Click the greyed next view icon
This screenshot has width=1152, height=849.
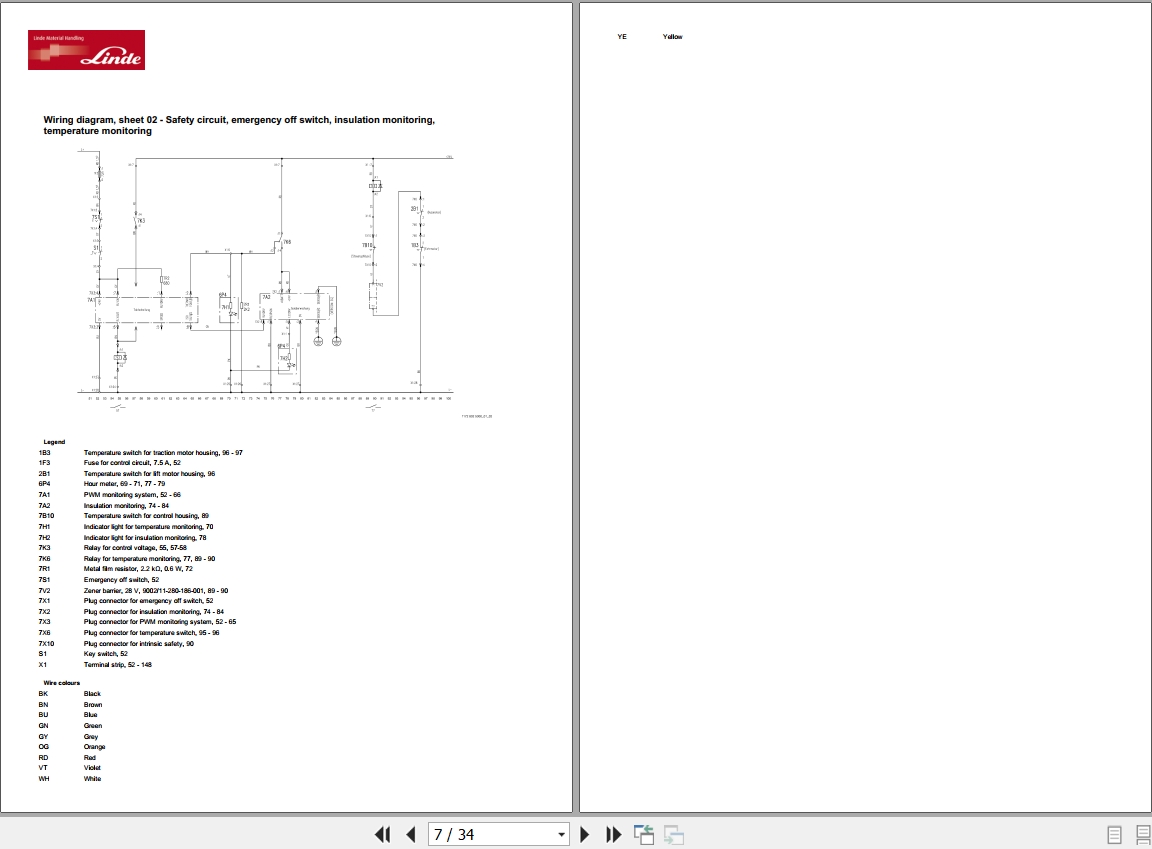pyautogui.click(x=674, y=834)
